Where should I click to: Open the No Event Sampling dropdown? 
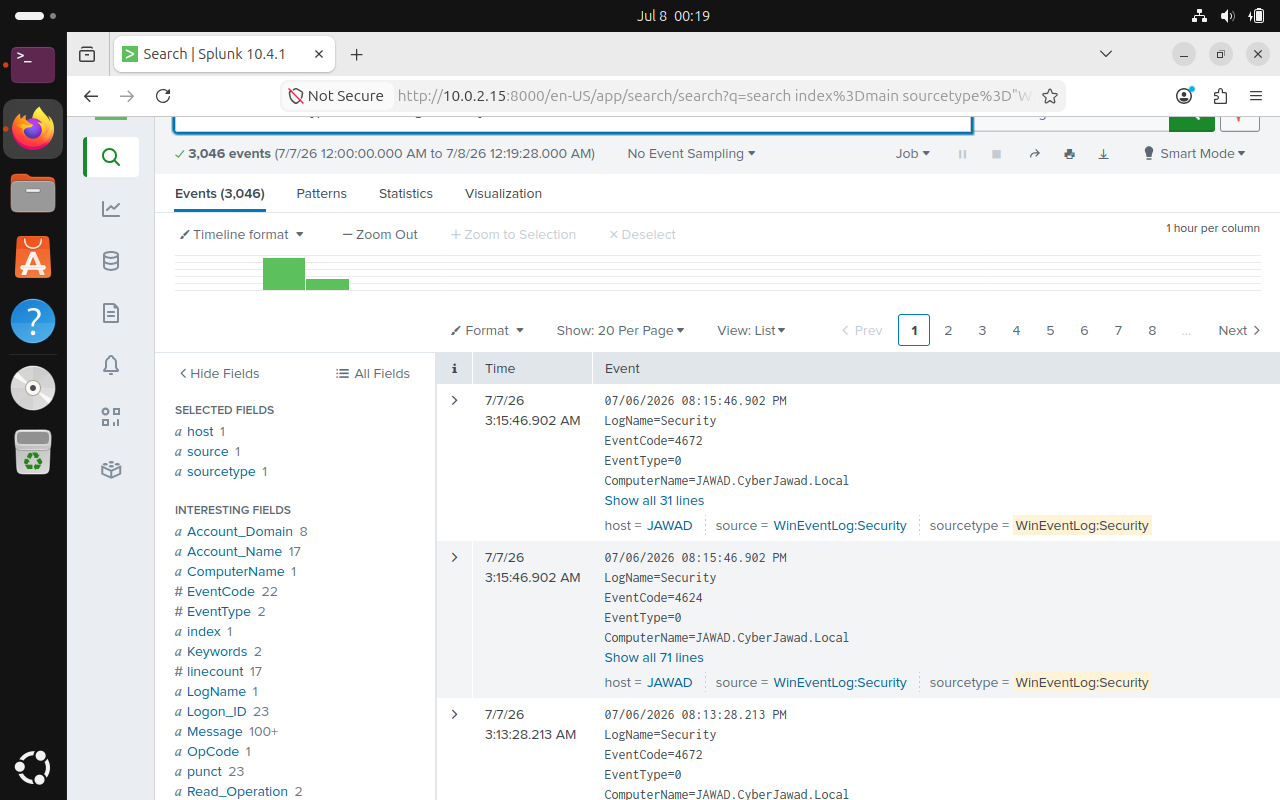click(691, 154)
